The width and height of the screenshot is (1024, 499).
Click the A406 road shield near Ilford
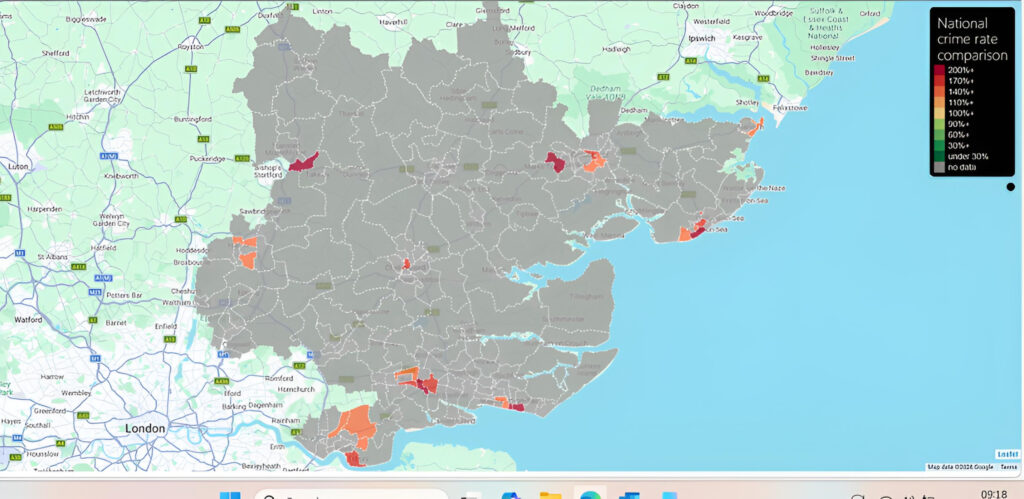pyautogui.click(x=222, y=381)
